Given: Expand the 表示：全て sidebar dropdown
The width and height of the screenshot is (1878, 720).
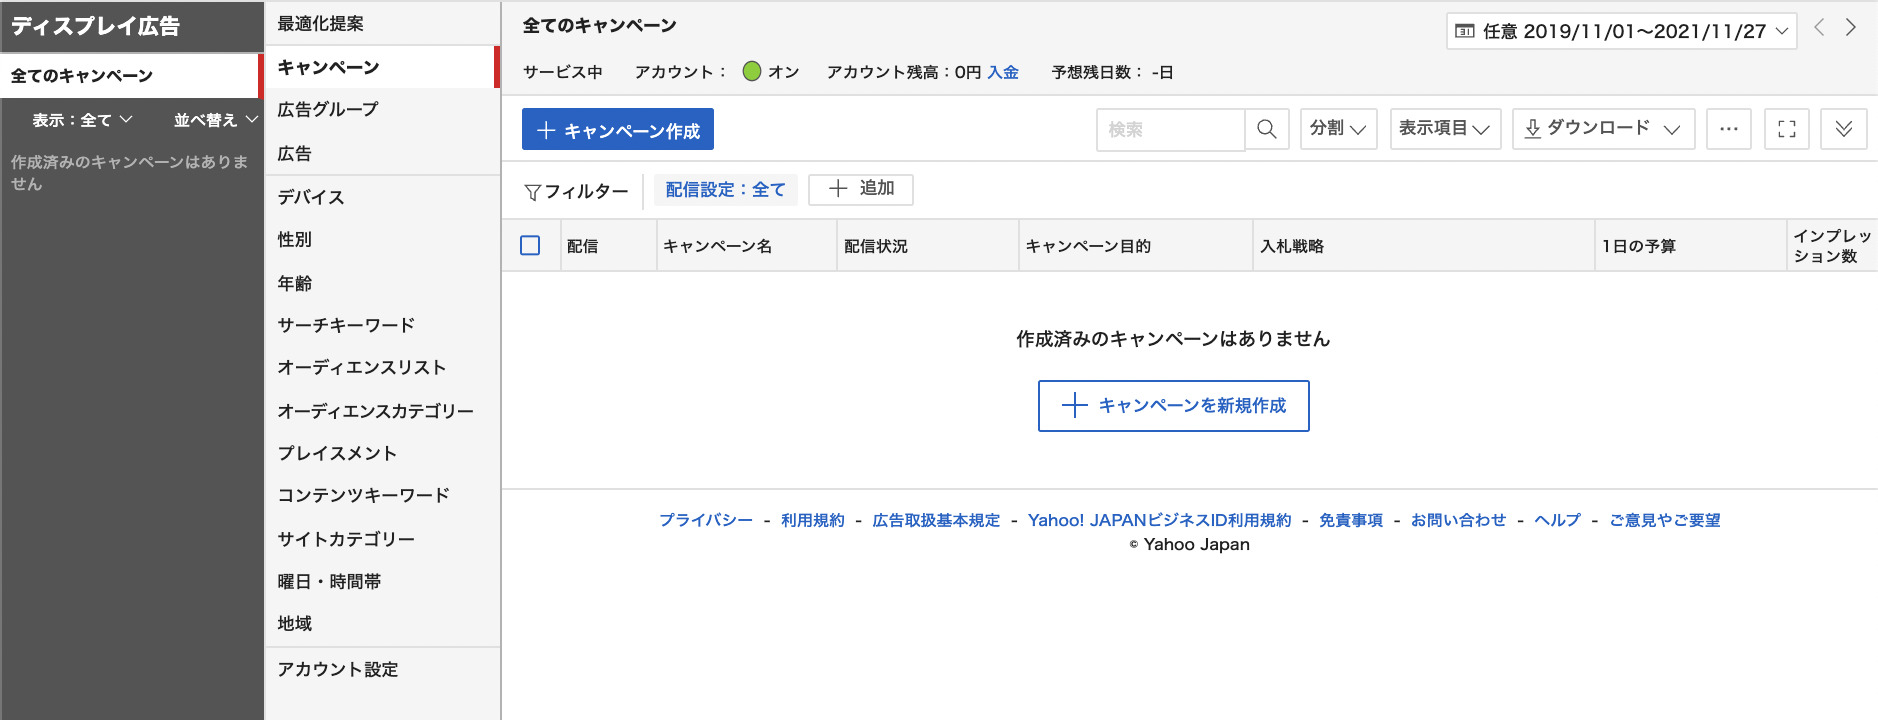Looking at the screenshot, I should [x=82, y=120].
